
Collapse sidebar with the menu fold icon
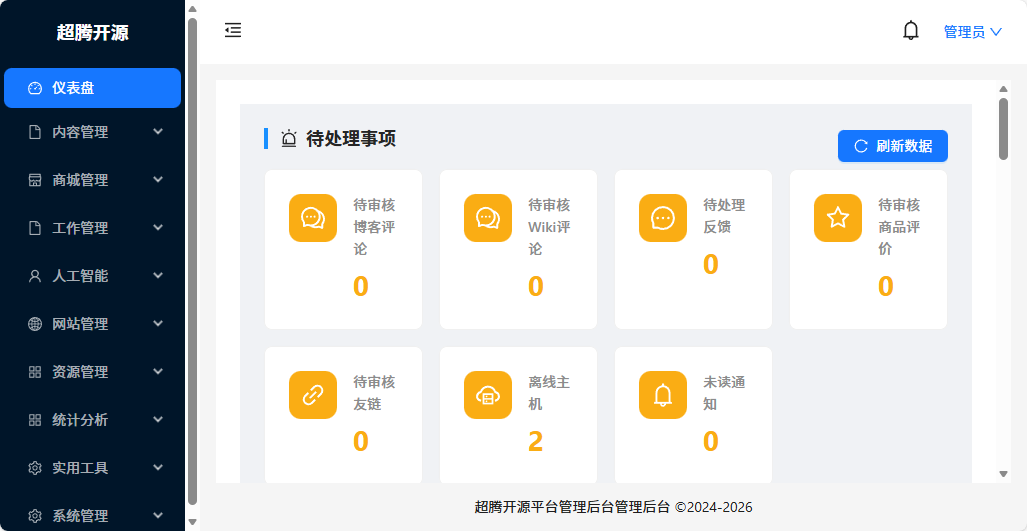coord(233,31)
